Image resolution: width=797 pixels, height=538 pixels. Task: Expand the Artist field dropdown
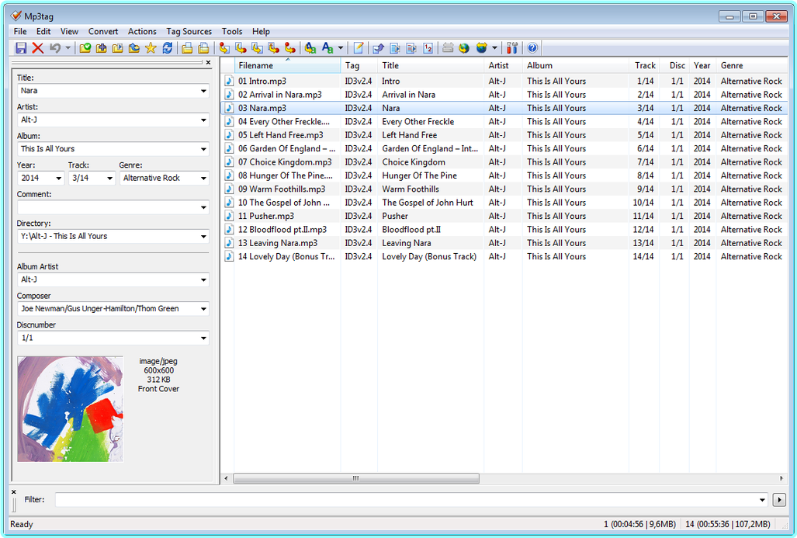pos(203,120)
